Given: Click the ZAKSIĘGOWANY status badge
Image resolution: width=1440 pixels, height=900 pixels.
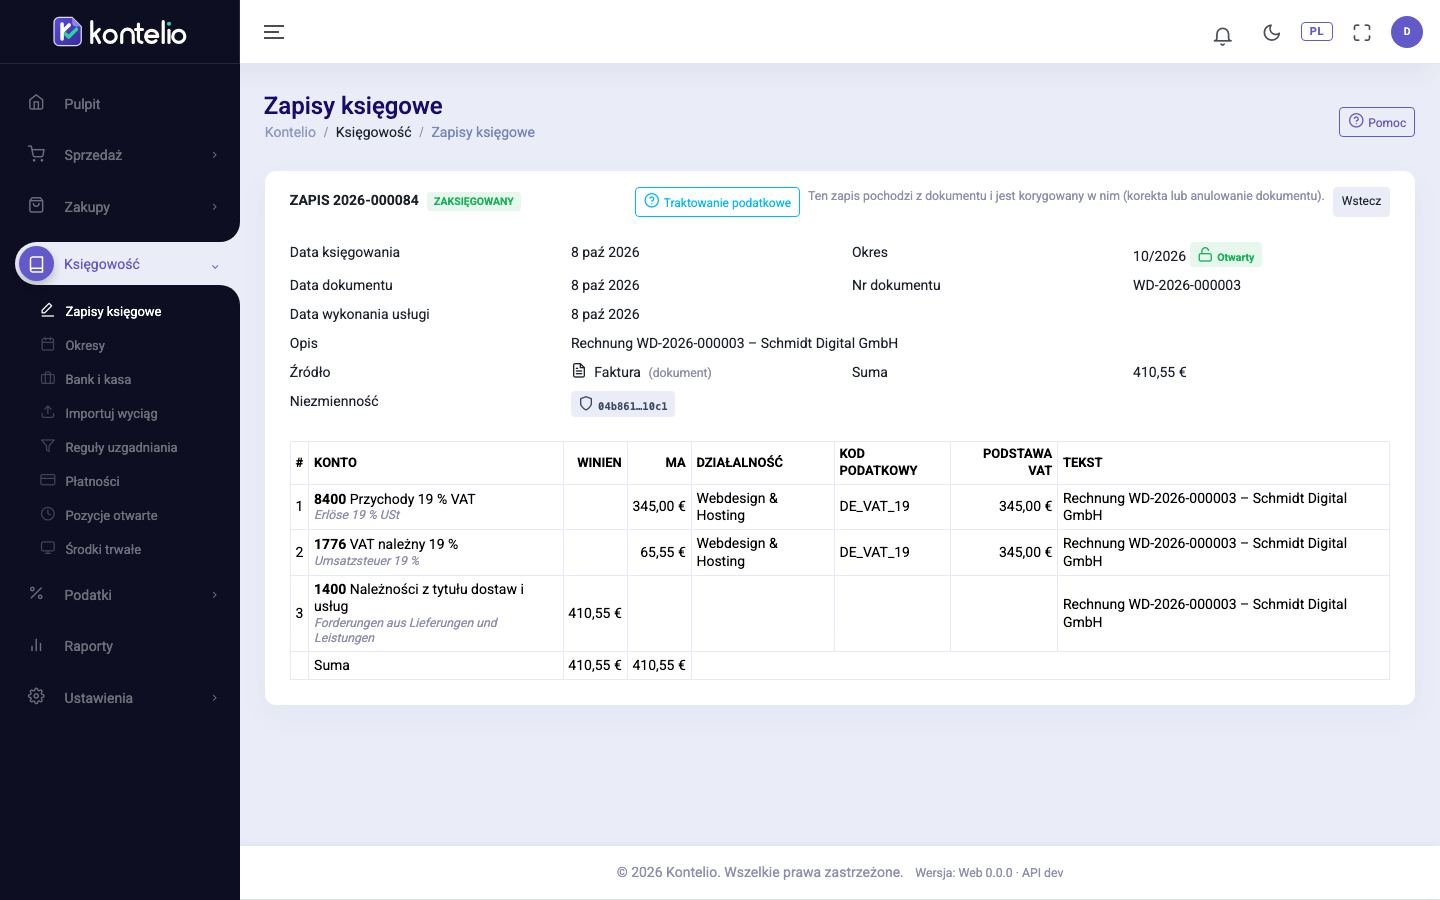Looking at the screenshot, I should click(474, 201).
